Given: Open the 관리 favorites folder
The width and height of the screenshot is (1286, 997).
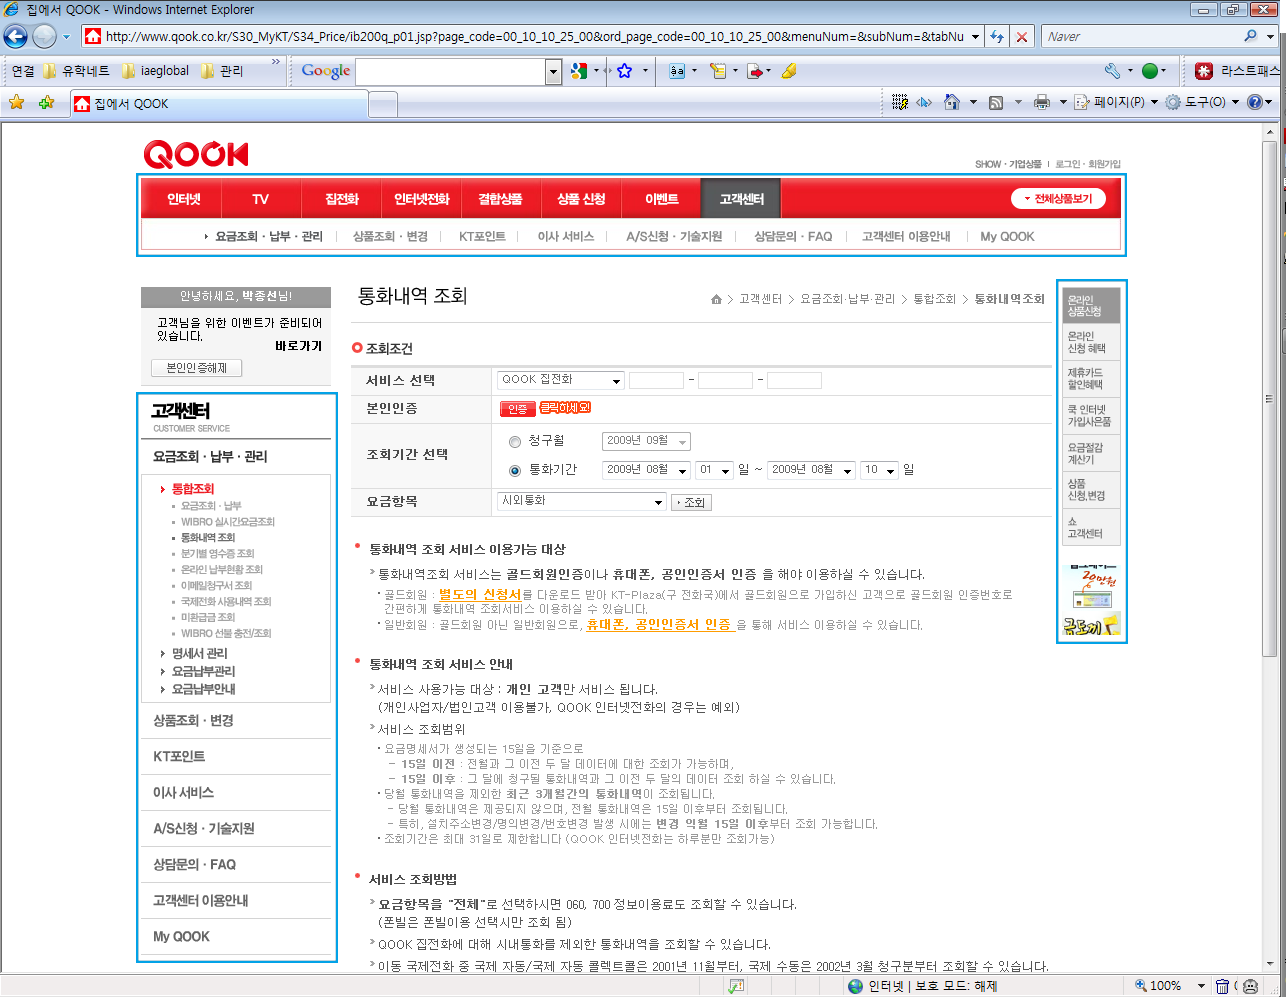Looking at the screenshot, I should [x=222, y=71].
